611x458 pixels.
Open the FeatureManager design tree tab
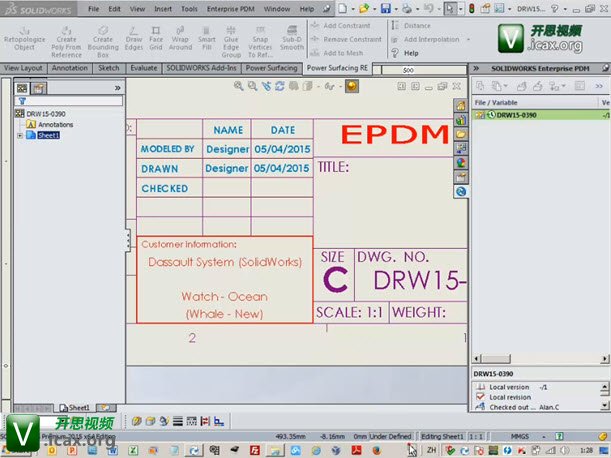tap(23, 88)
